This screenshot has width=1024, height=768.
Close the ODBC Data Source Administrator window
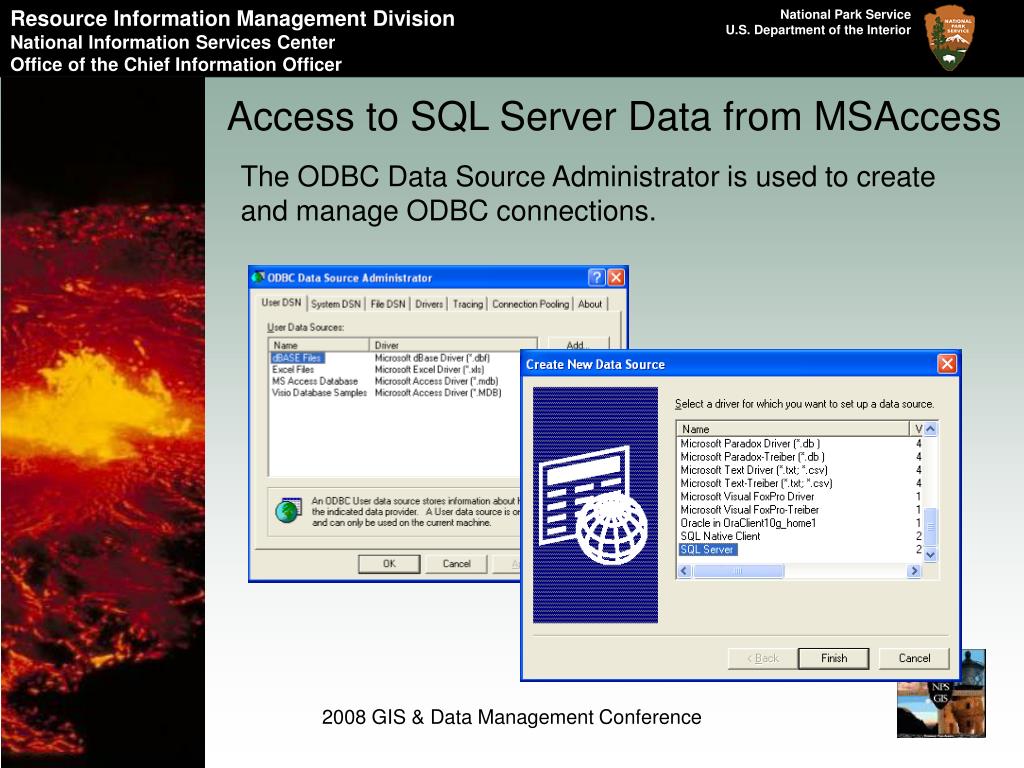coord(616,278)
